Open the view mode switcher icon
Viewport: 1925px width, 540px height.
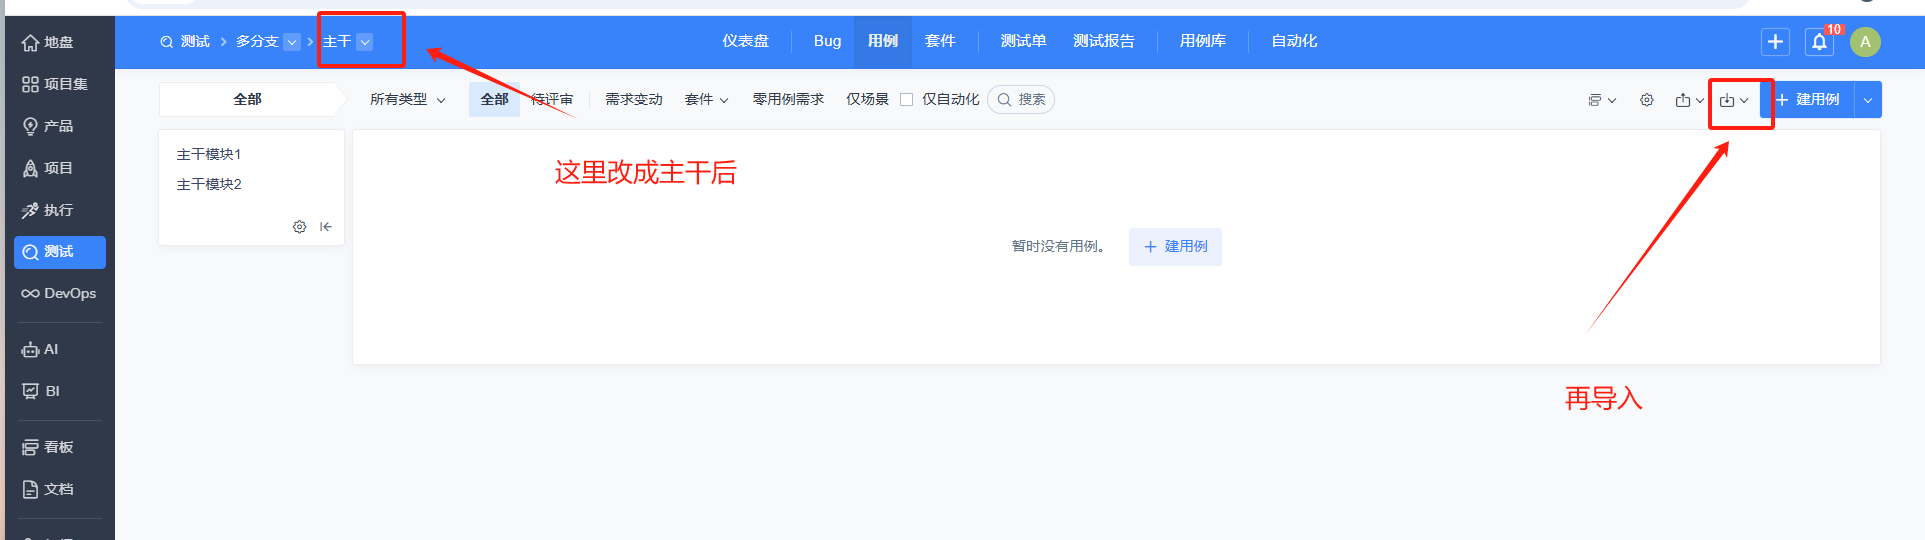1602,100
